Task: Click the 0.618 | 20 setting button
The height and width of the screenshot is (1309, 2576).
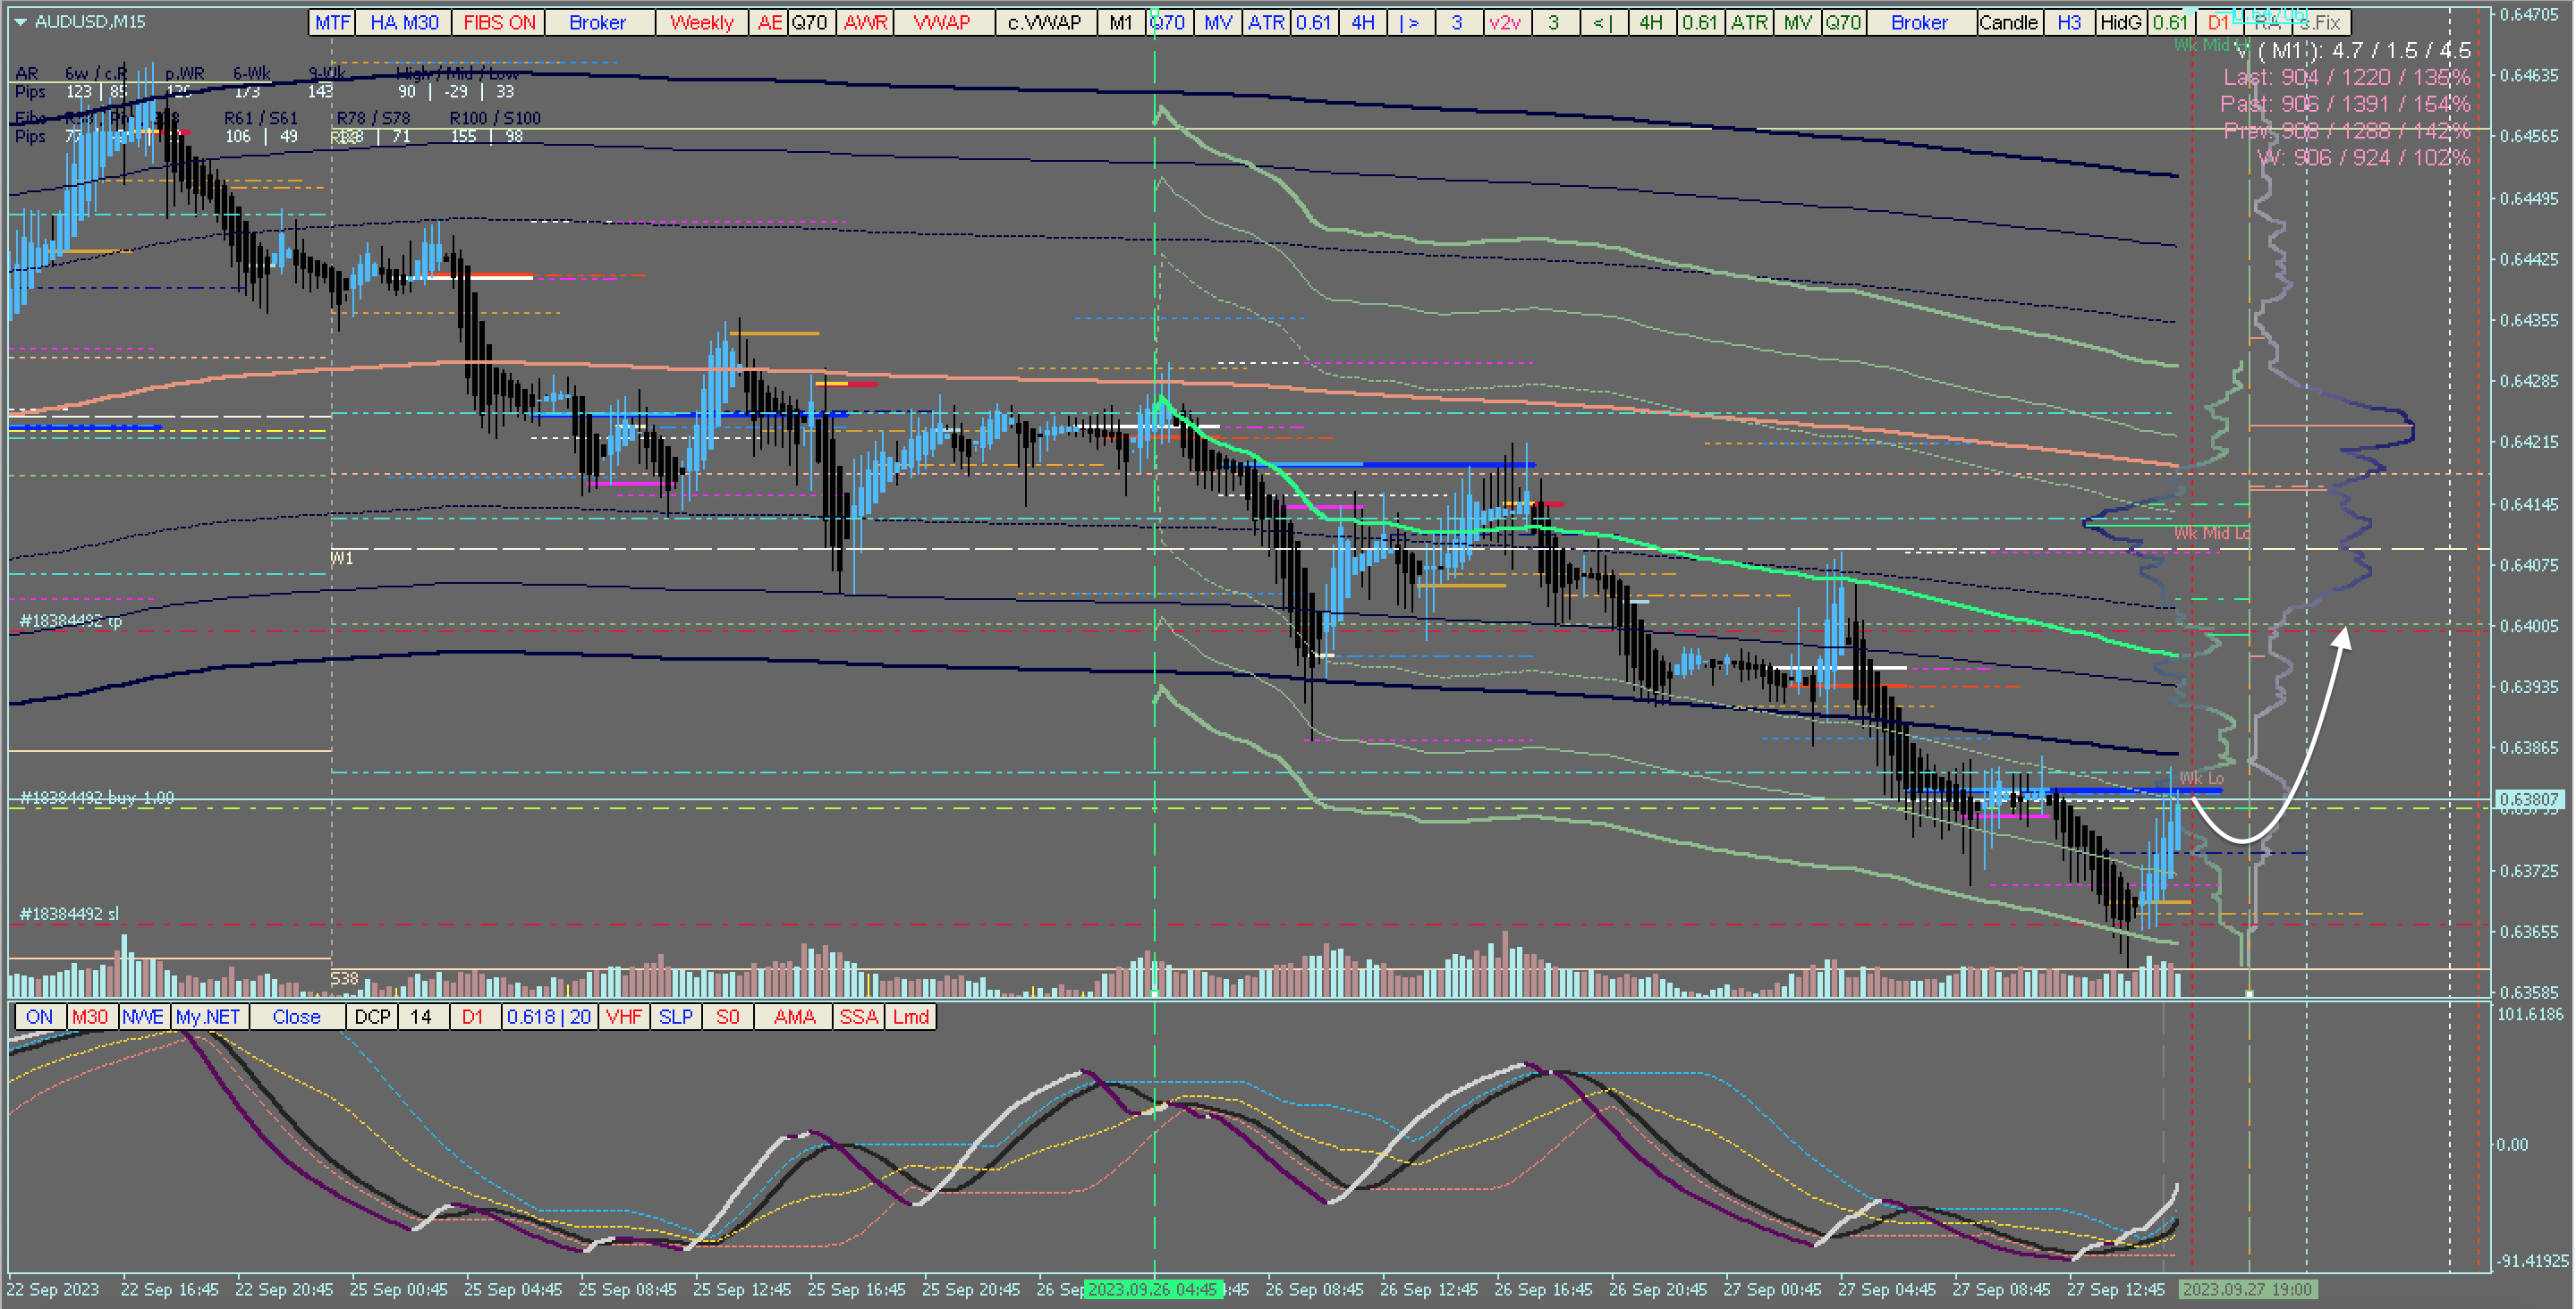Action: (548, 1017)
